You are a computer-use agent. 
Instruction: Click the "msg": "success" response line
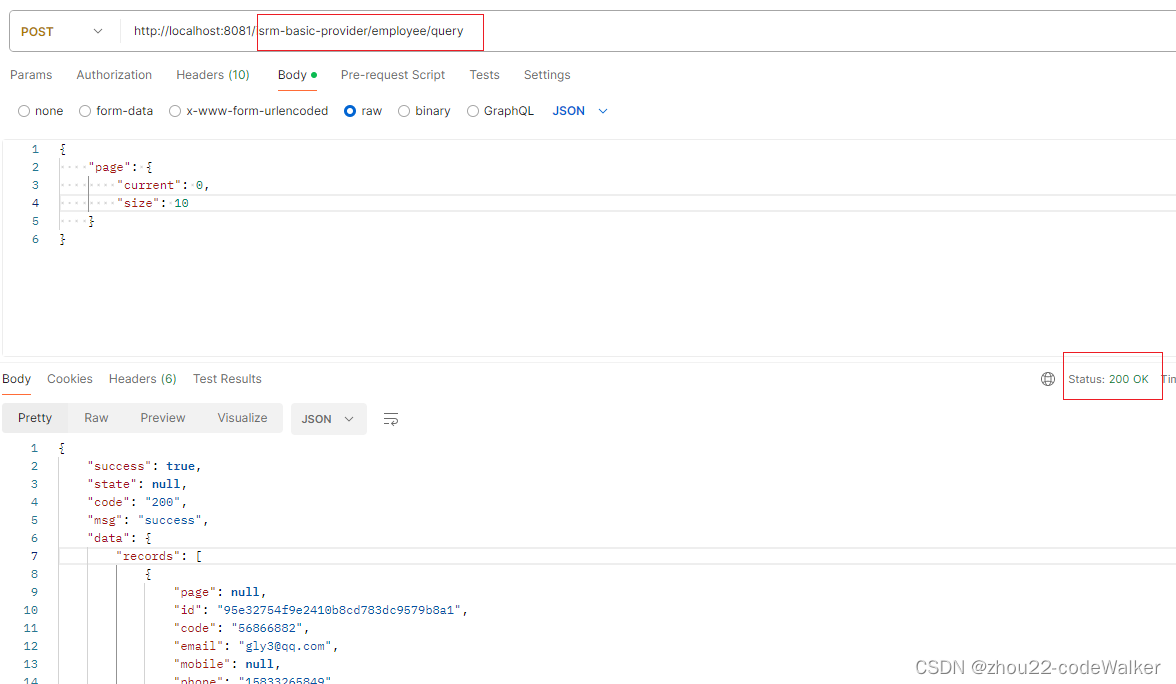[x=148, y=520]
